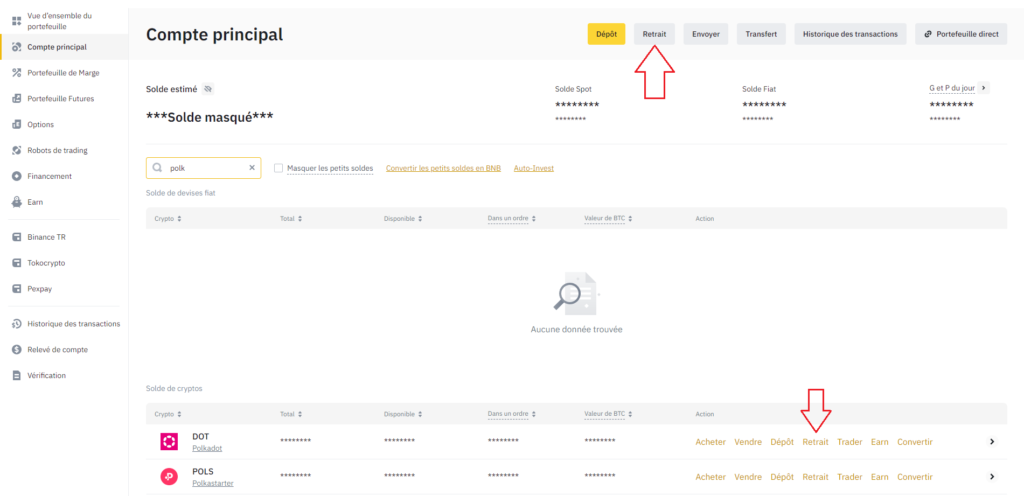Click the Retrait button in header
Viewport: 1024px width, 496px height.
(x=654, y=34)
